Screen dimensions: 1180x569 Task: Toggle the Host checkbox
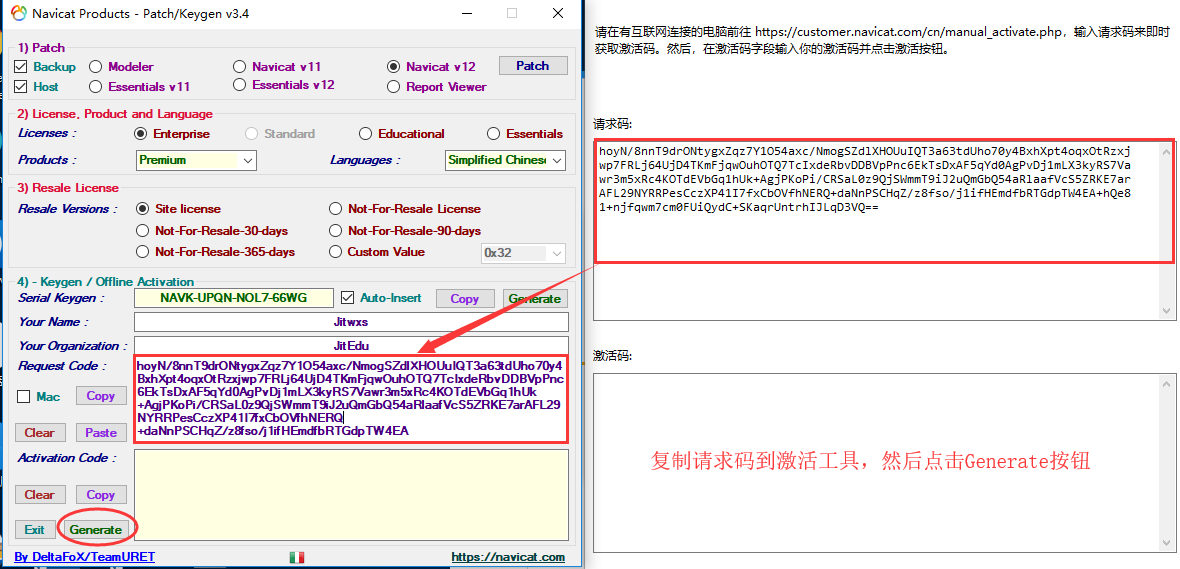(20, 87)
